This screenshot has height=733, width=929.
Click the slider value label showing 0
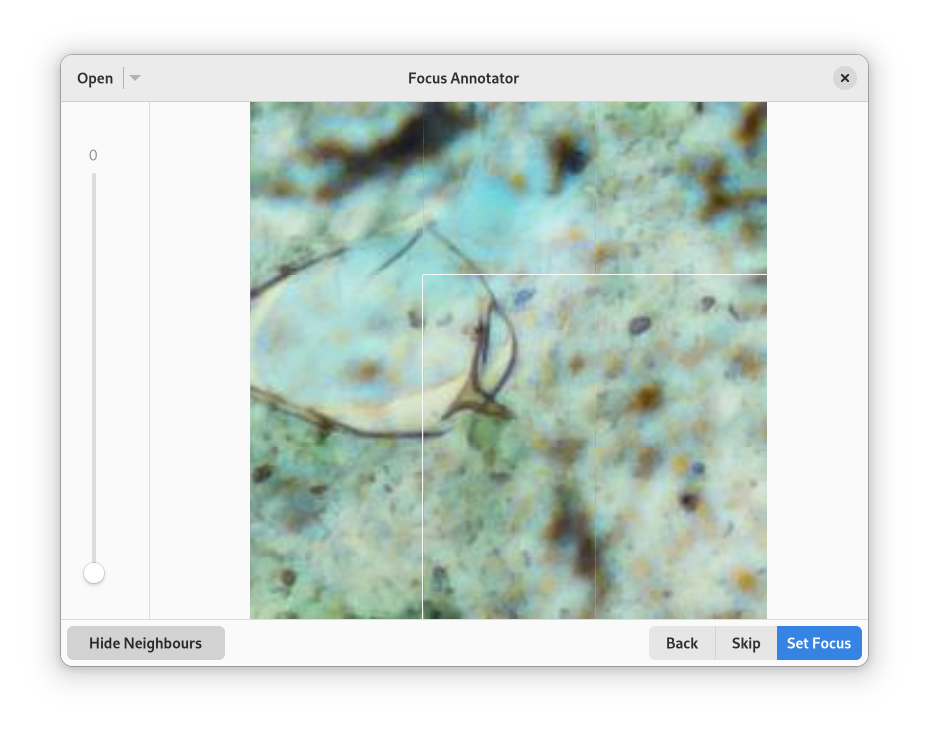tap(93, 155)
